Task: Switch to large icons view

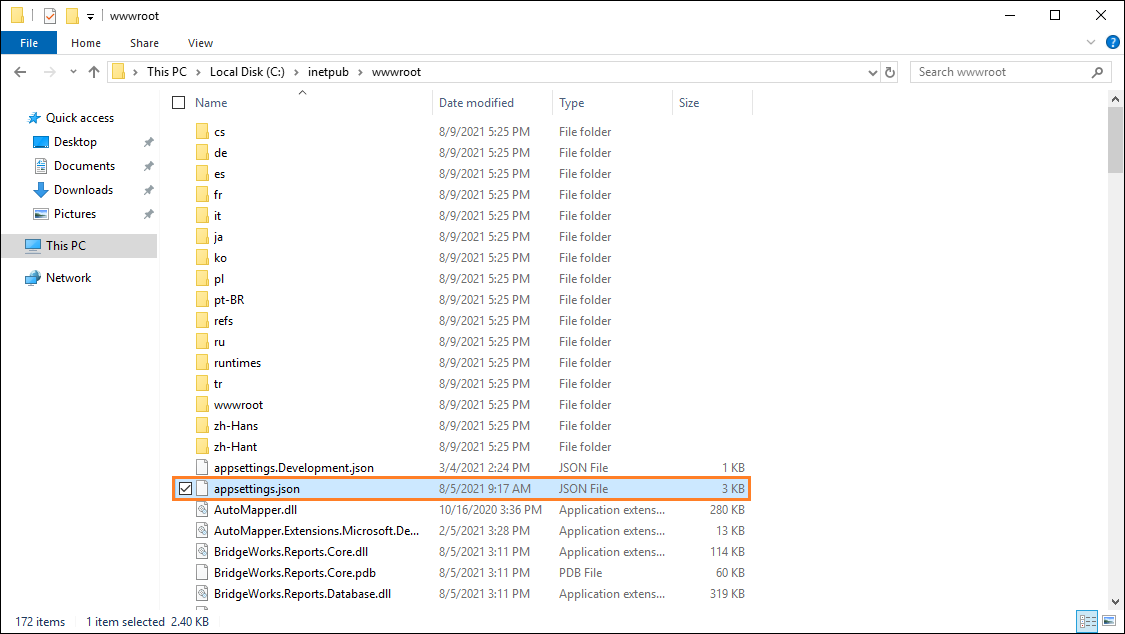Action: (x=1107, y=621)
